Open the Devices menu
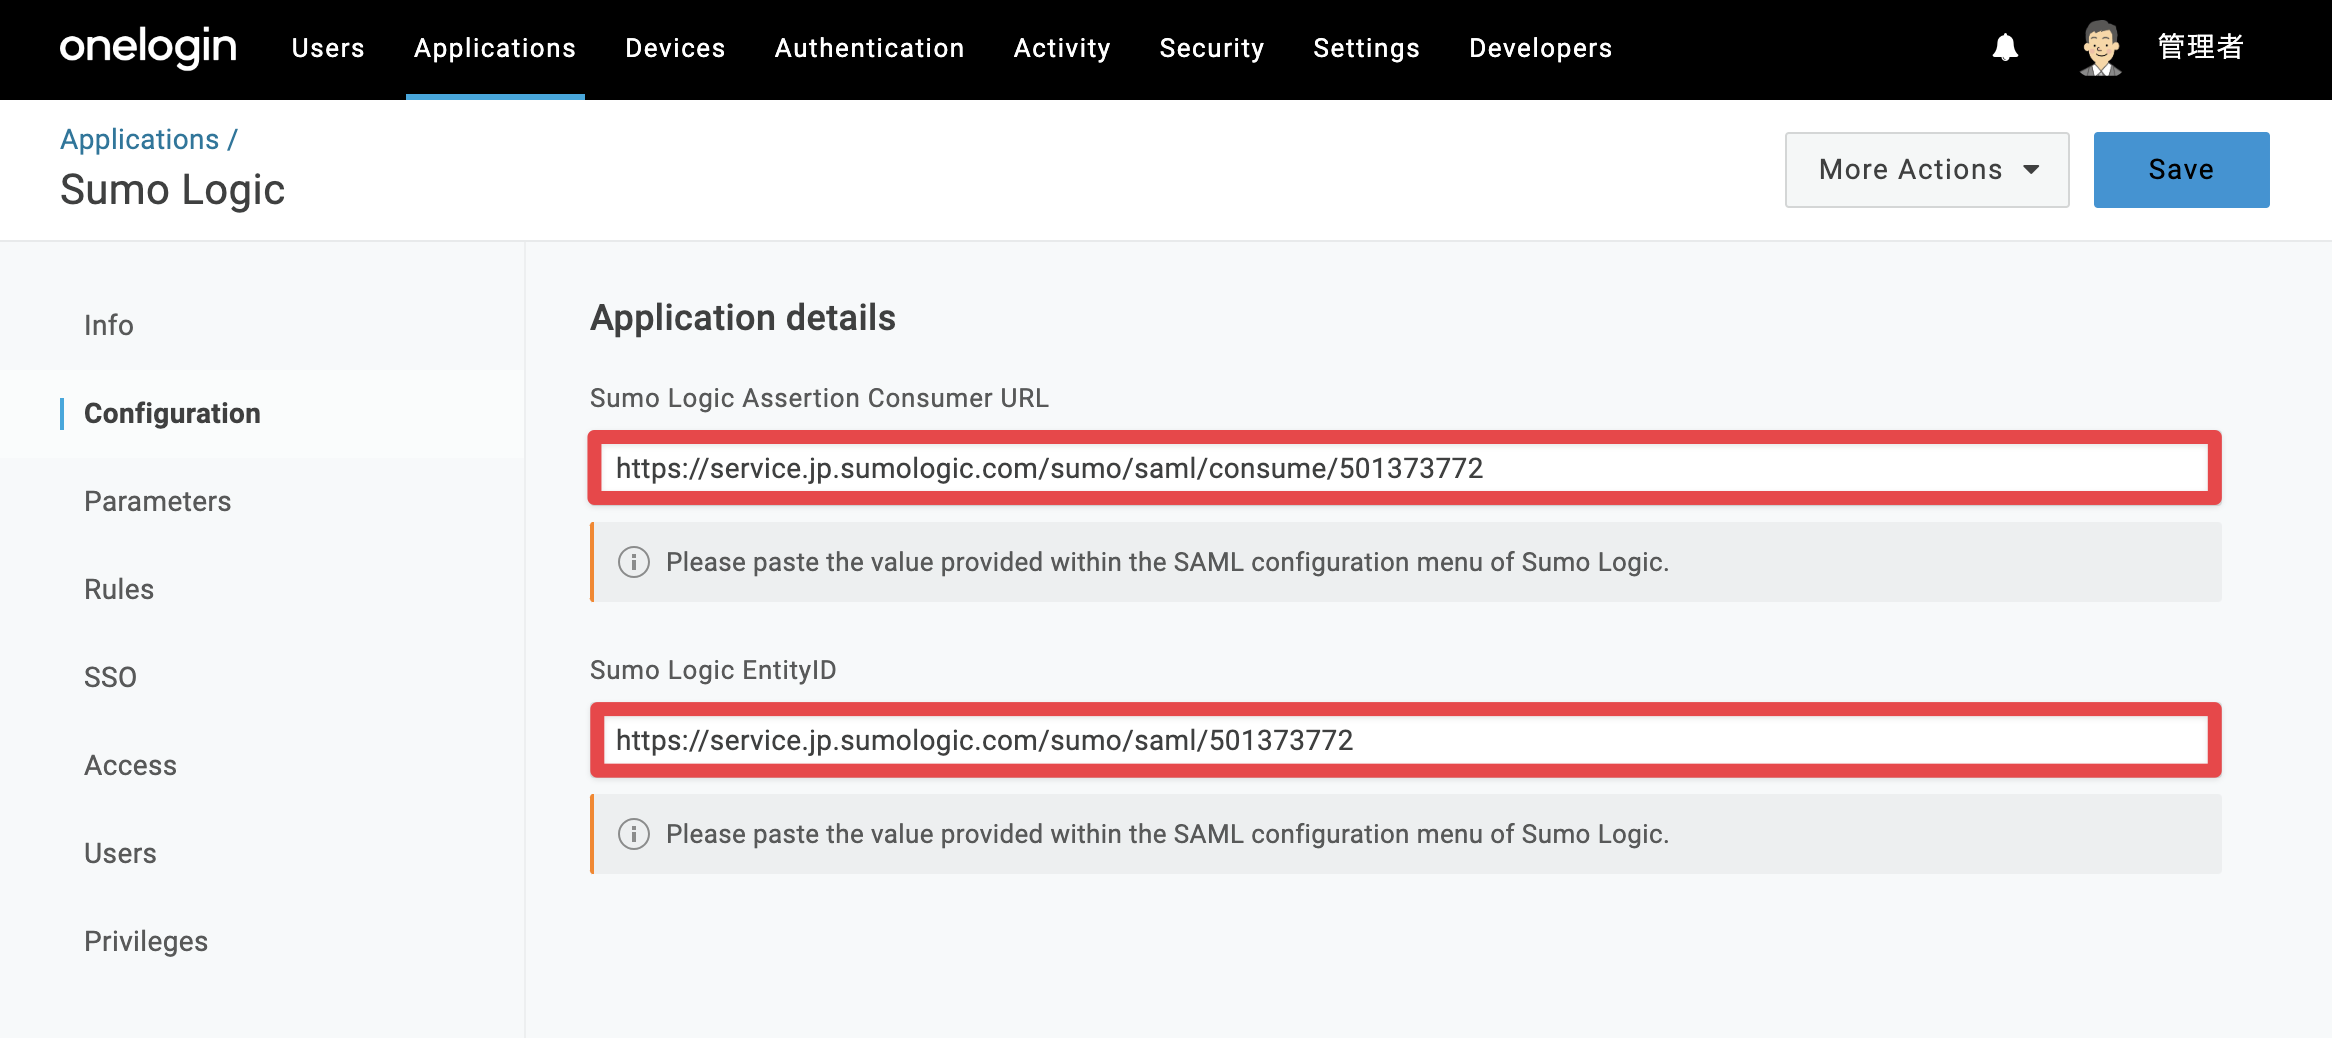2332x1038 pixels. tap(675, 48)
